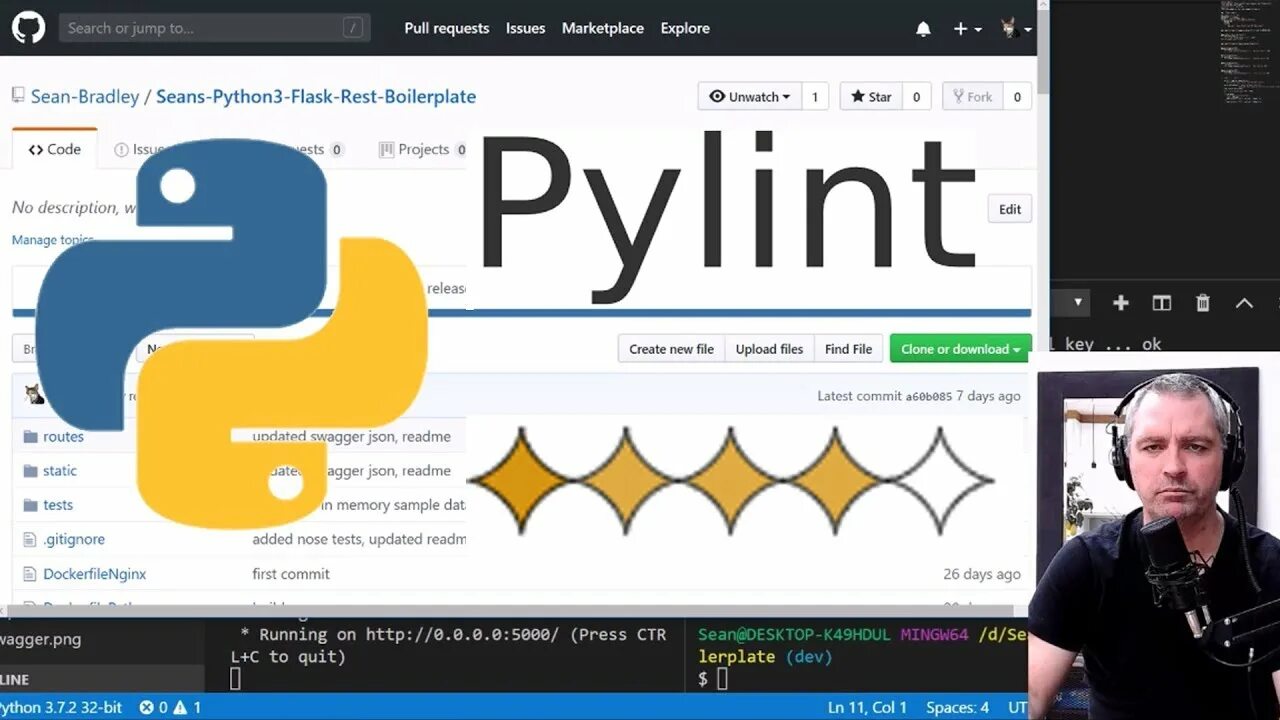Click the tests folder icon
Screen dimensions: 1280x720
30,505
